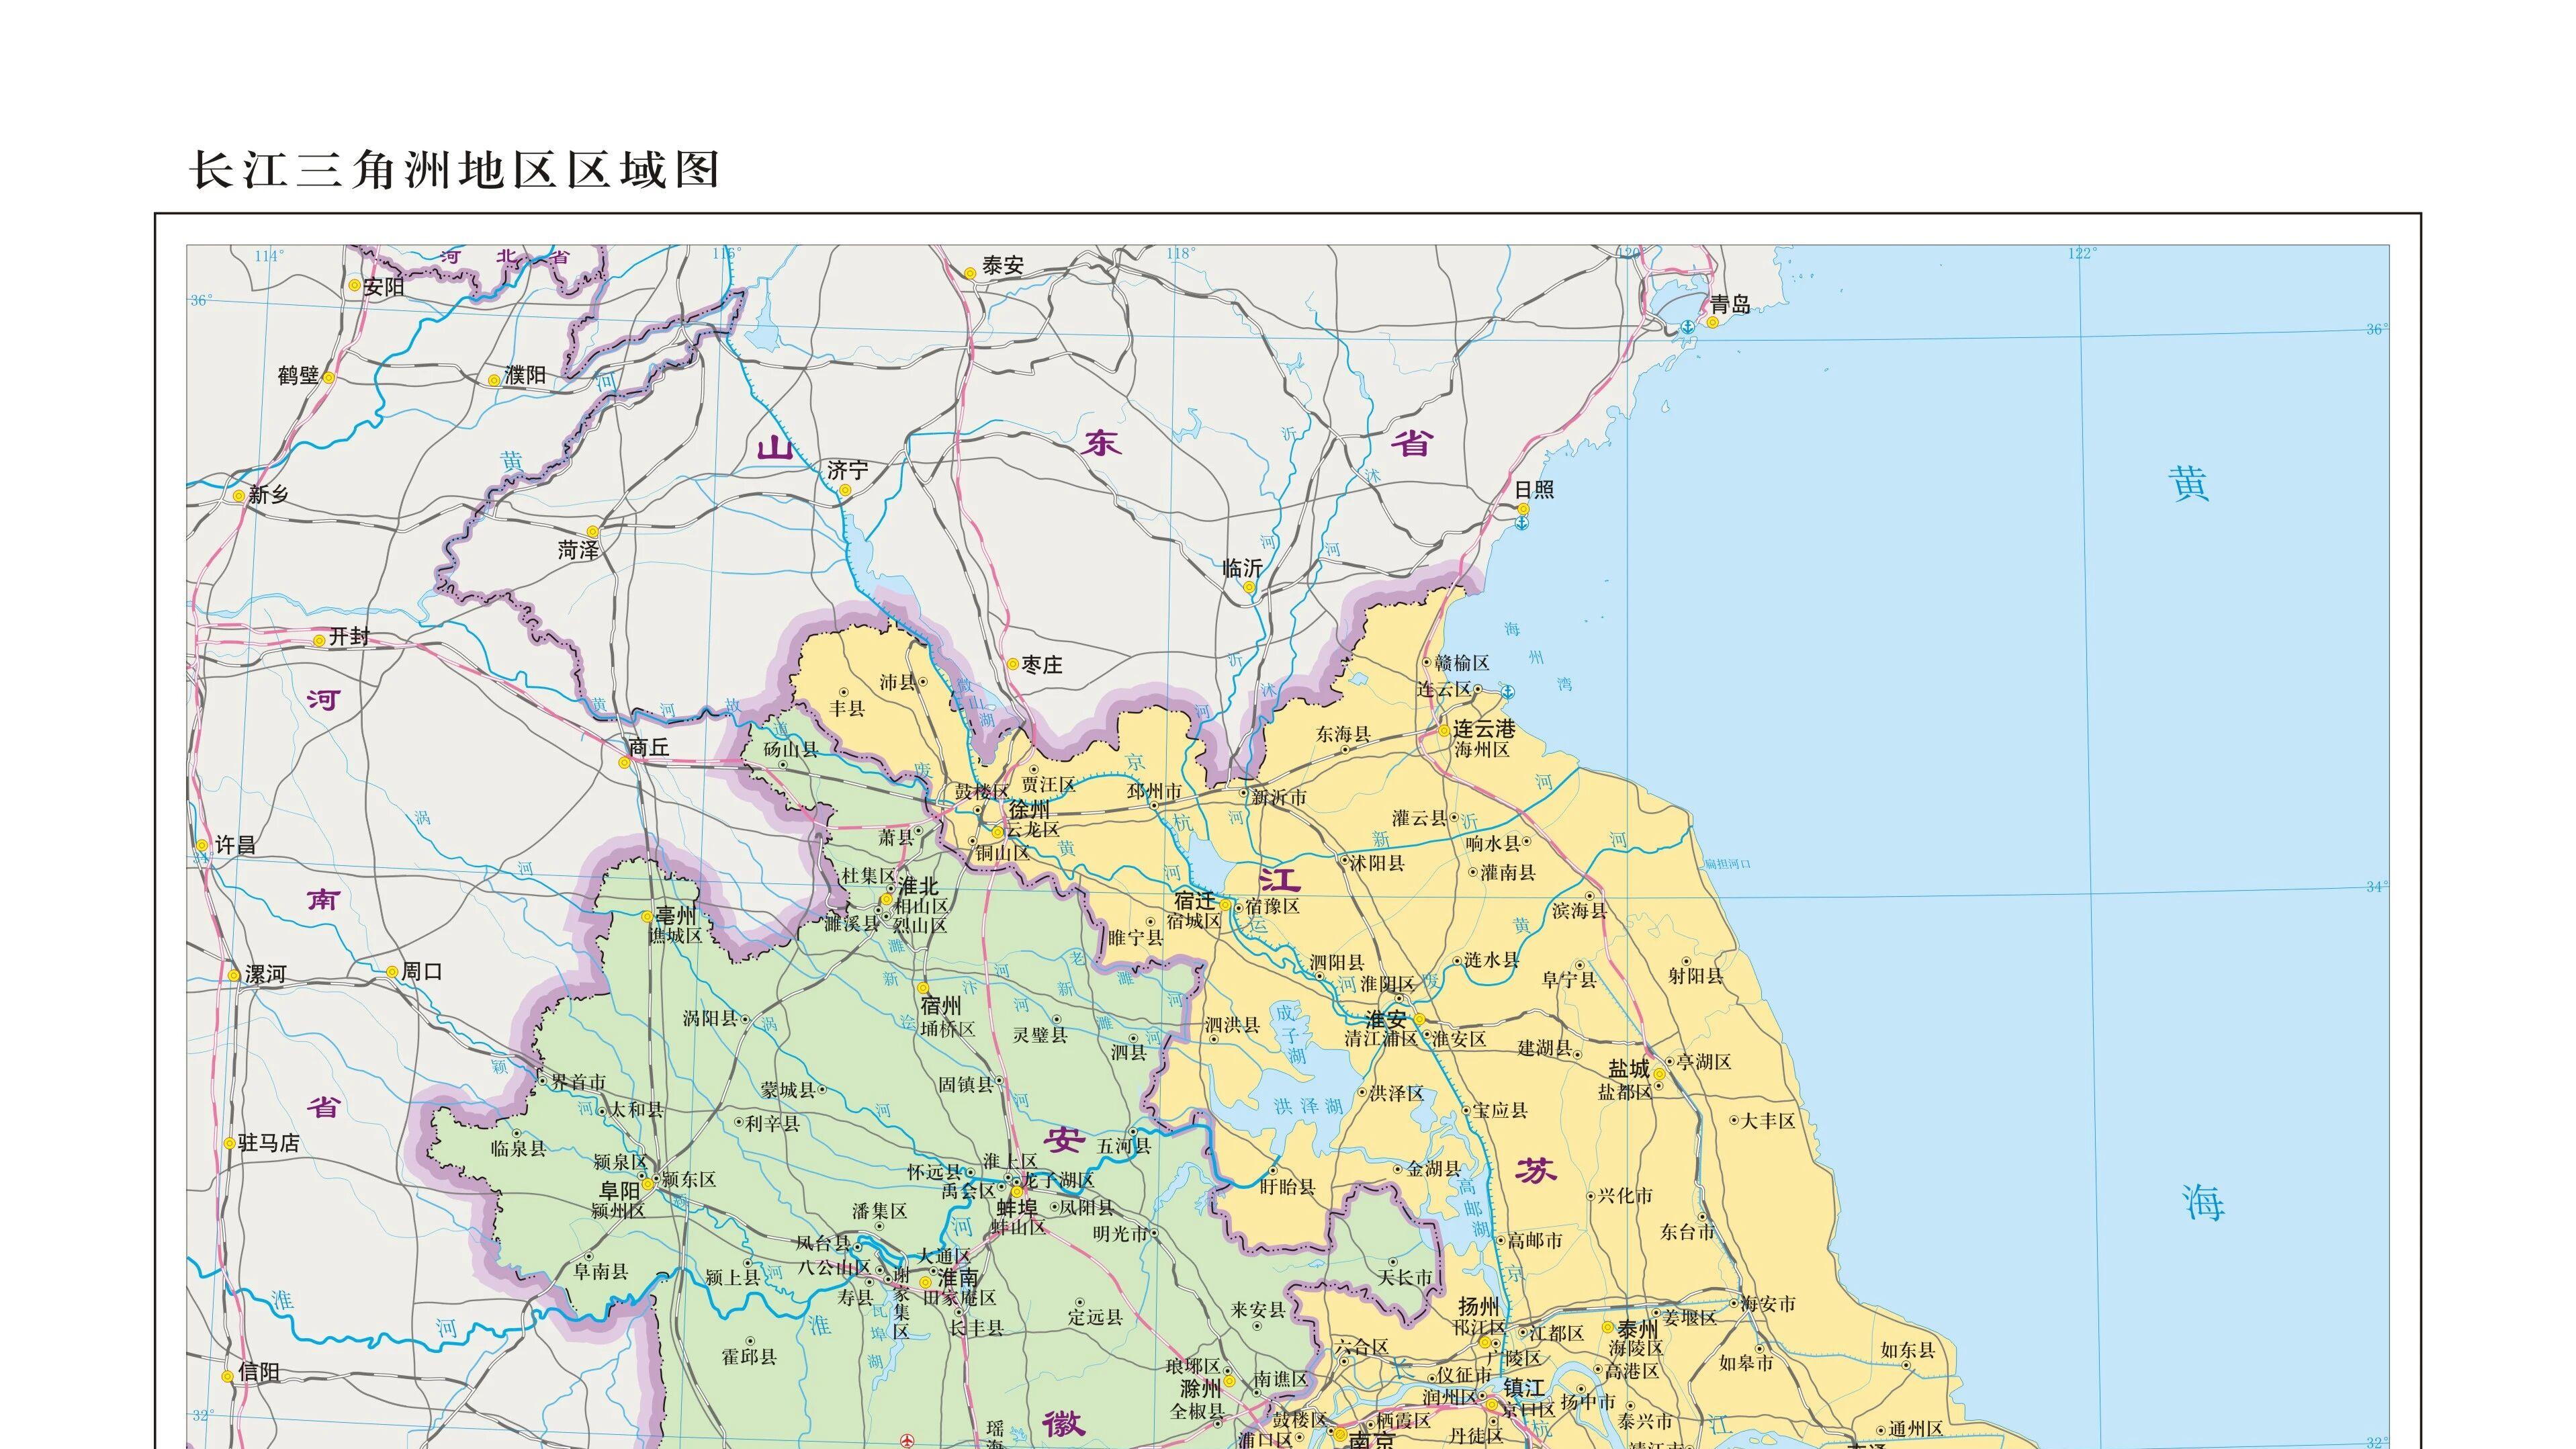Click the 盐城 city marker circle
Viewport: 2576px width, 1449px height.
pyautogui.click(x=1659, y=1074)
